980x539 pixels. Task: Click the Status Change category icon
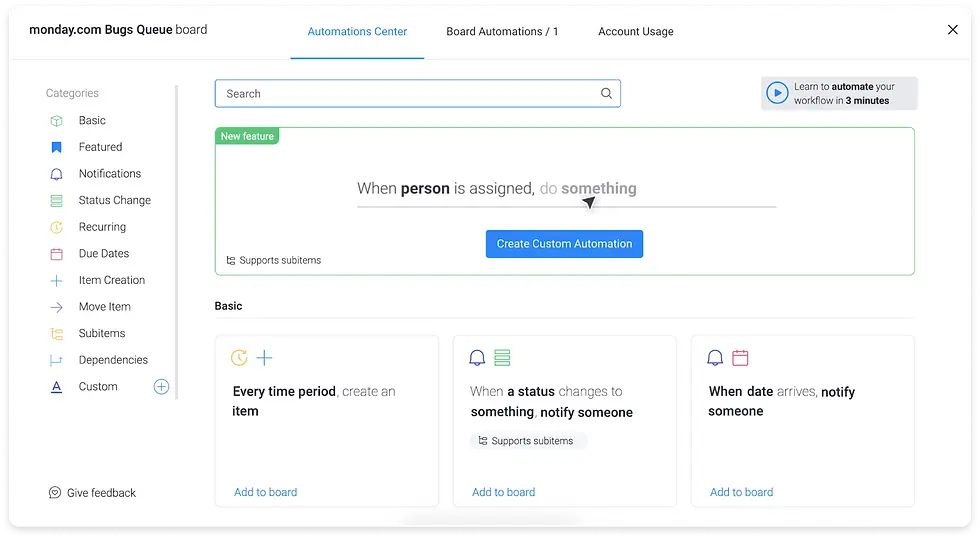point(57,201)
